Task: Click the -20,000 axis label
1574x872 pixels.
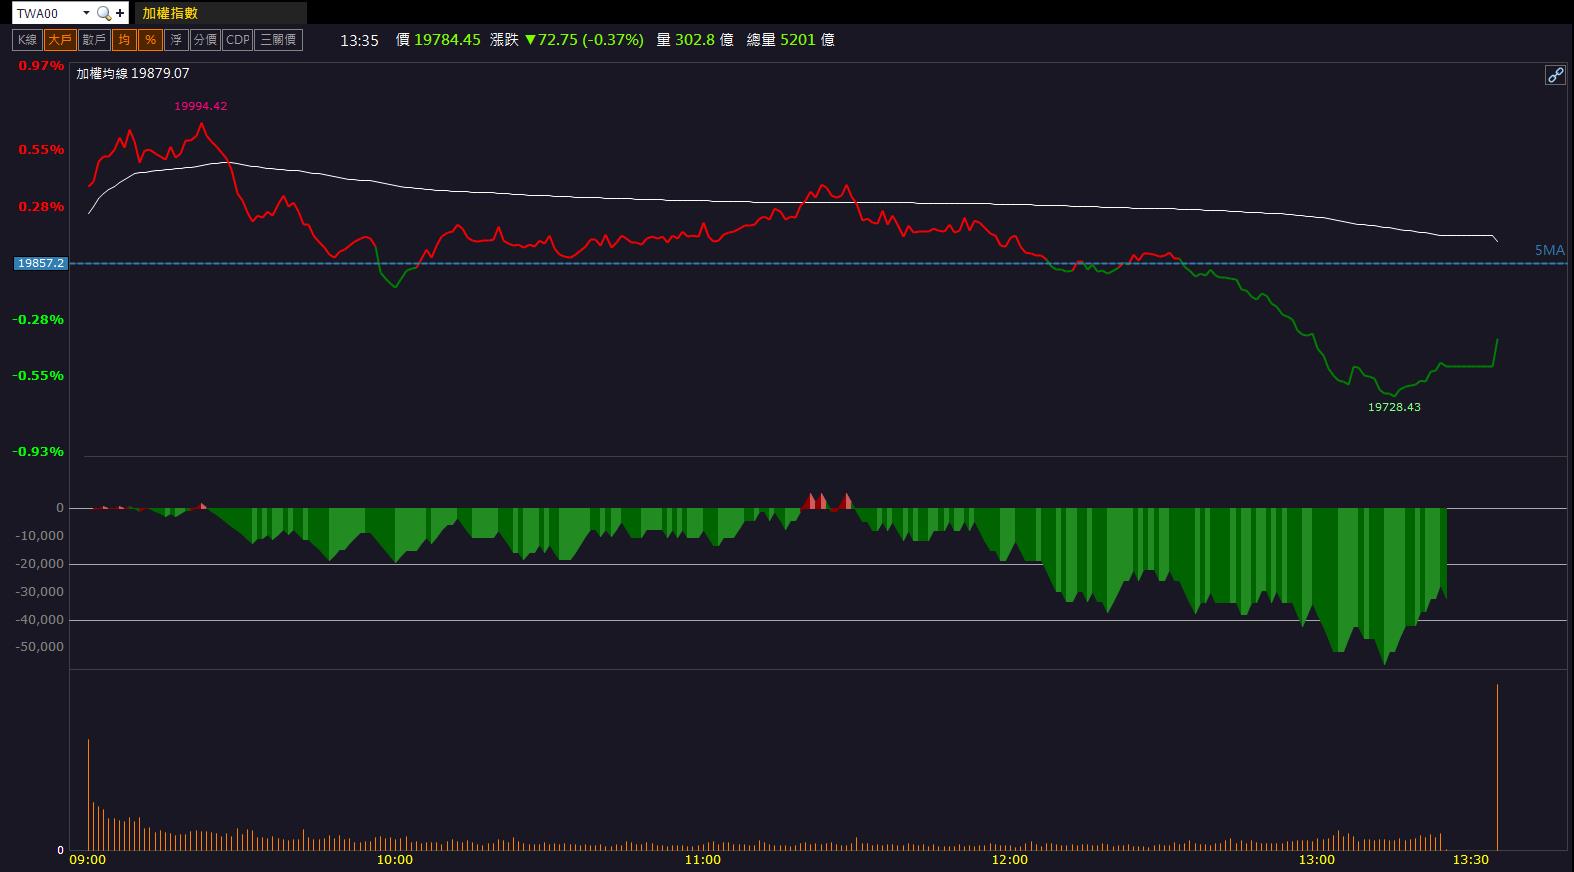Action: [40, 564]
